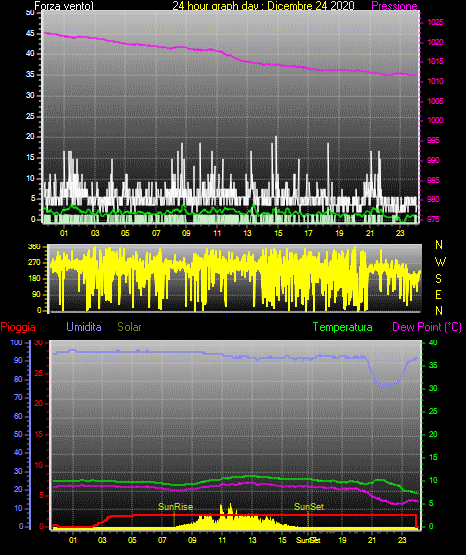This screenshot has height=555, width=466.
Task: Click the S compass direction label
Action: pyautogui.click(x=438, y=279)
